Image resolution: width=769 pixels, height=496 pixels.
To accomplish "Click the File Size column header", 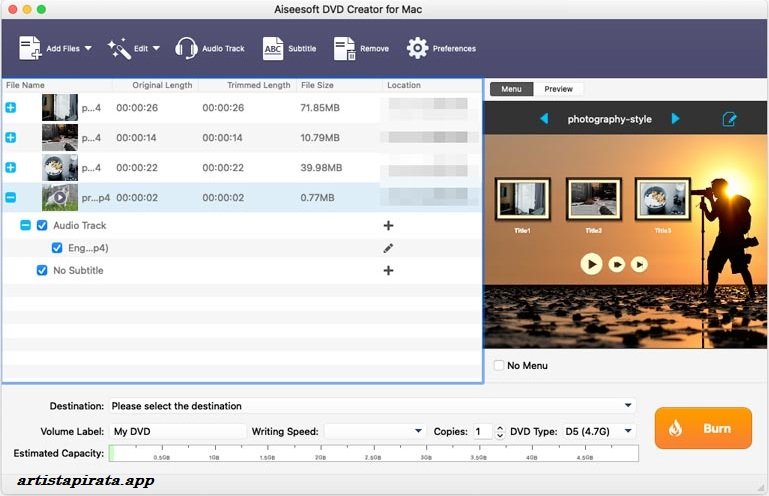I will (317, 85).
